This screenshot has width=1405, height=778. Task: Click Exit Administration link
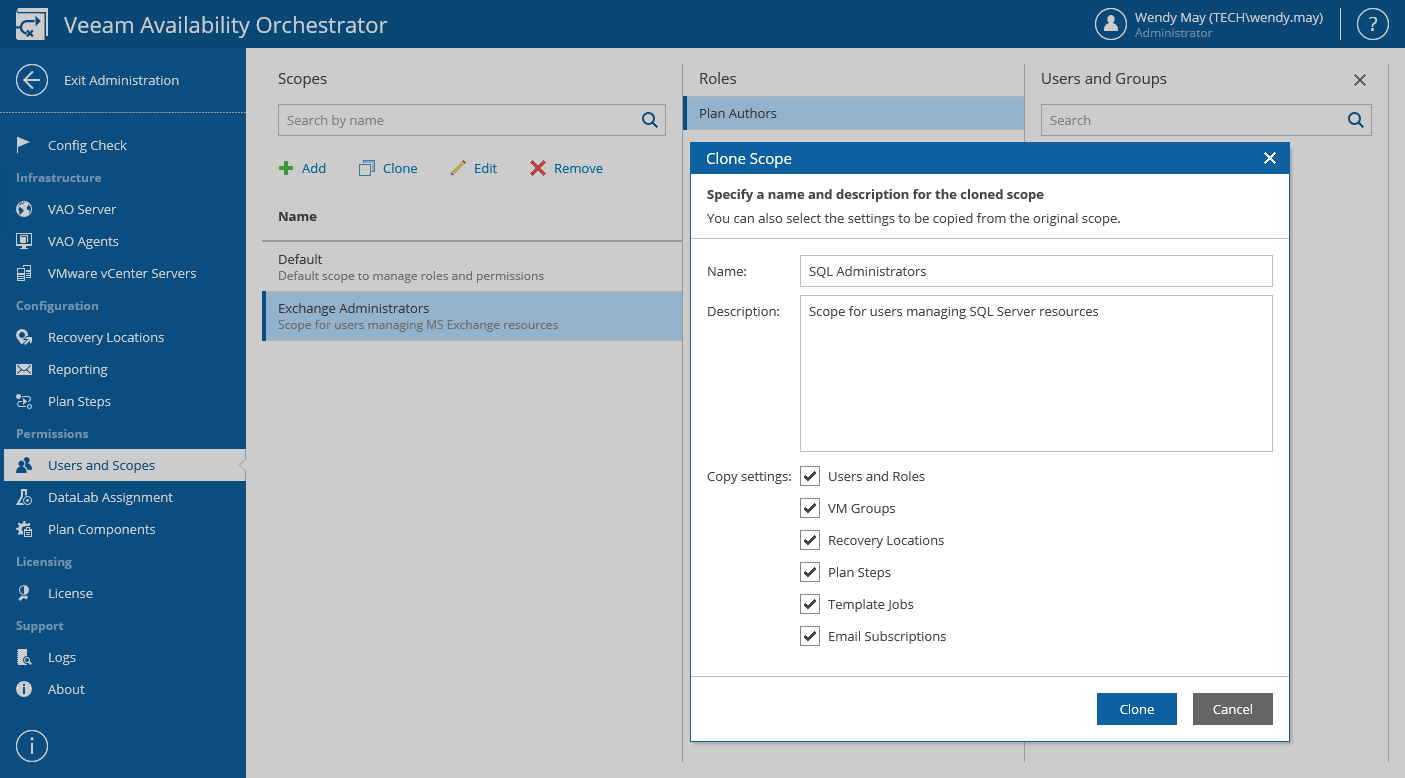tap(122, 80)
